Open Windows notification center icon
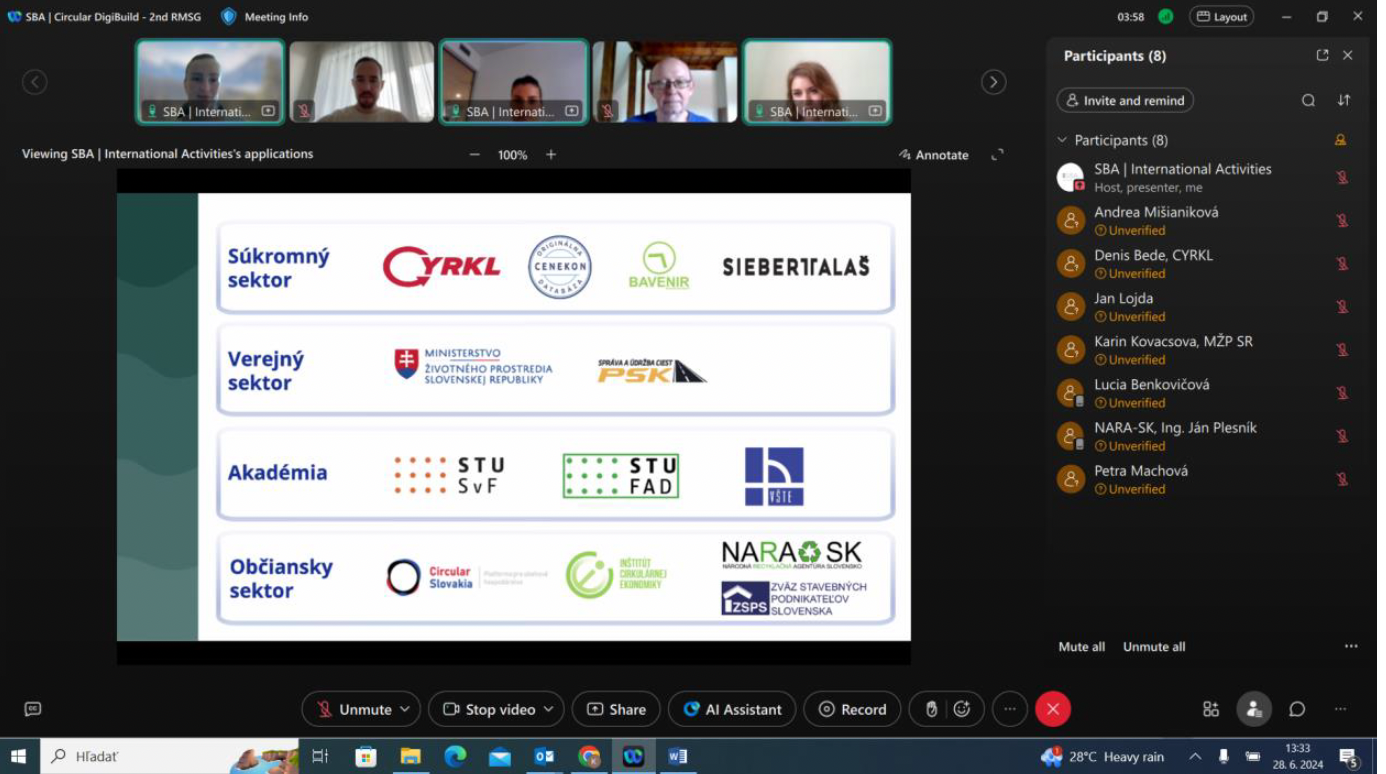Image resolution: width=1386 pixels, height=774 pixels. pyautogui.click(x=1349, y=757)
